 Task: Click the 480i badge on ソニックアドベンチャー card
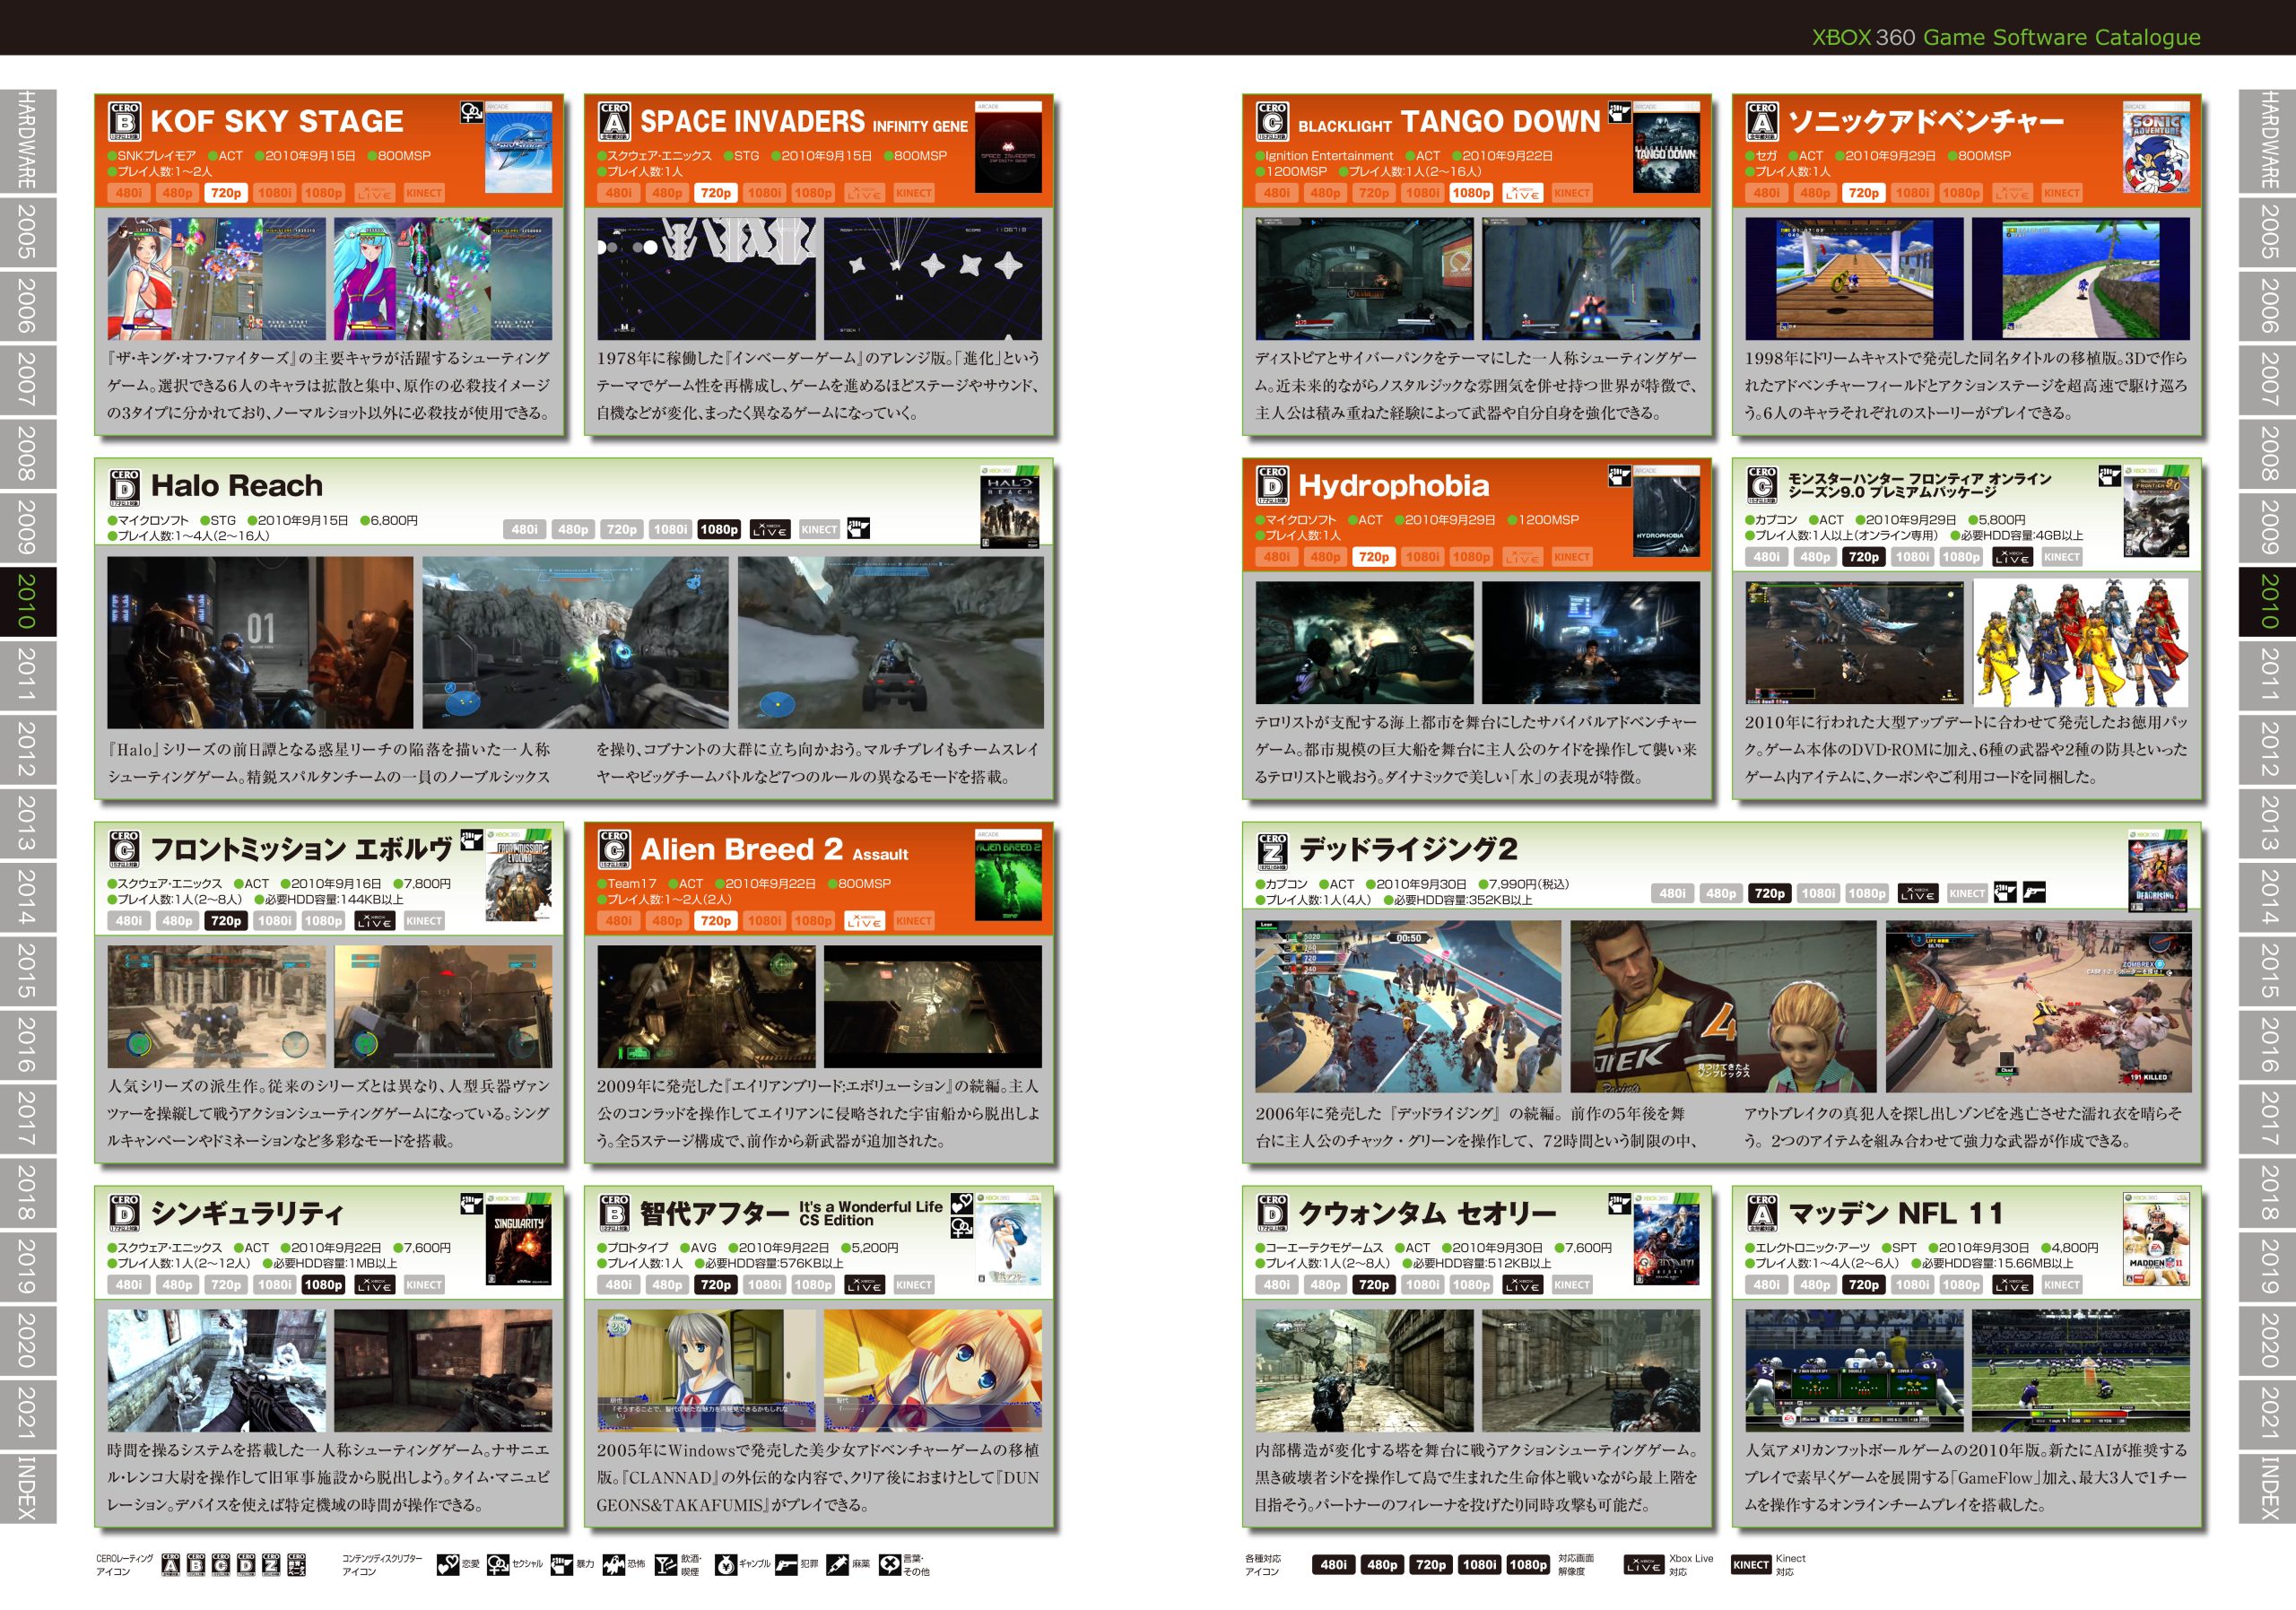tap(1767, 193)
